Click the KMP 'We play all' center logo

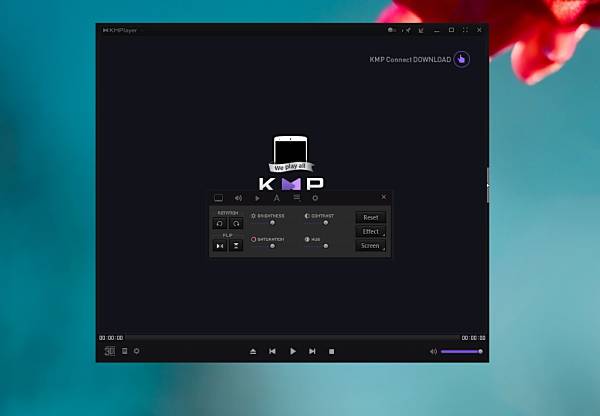(291, 163)
